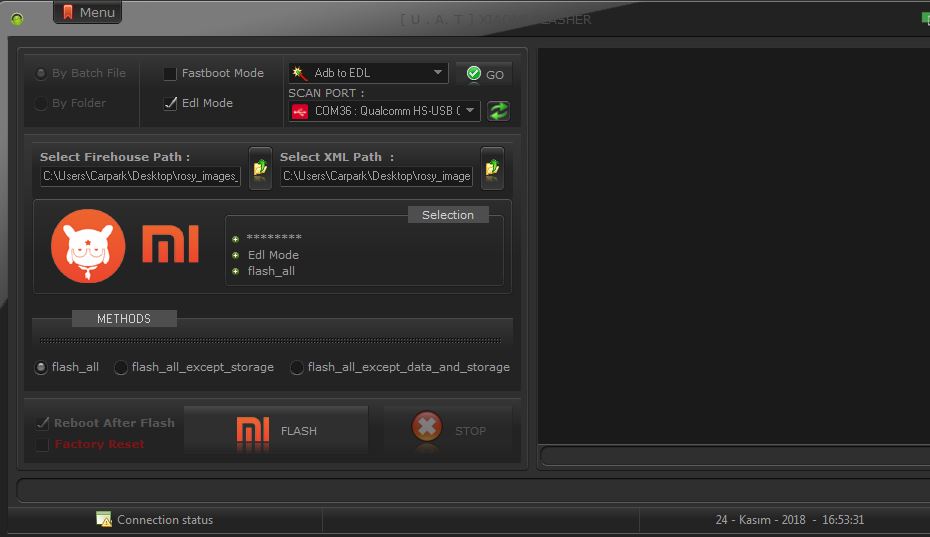
Task: Enable the Factory Reset checkbox
Action: coord(42,444)
